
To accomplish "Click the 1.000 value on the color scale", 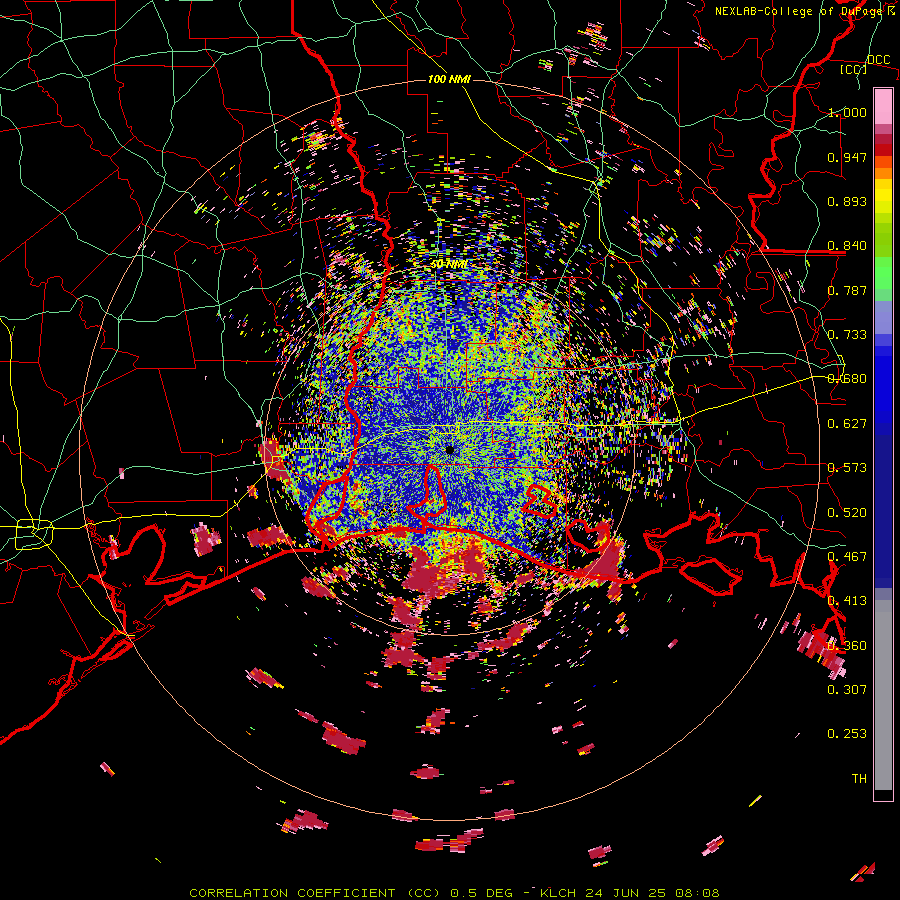I will 847,112.
